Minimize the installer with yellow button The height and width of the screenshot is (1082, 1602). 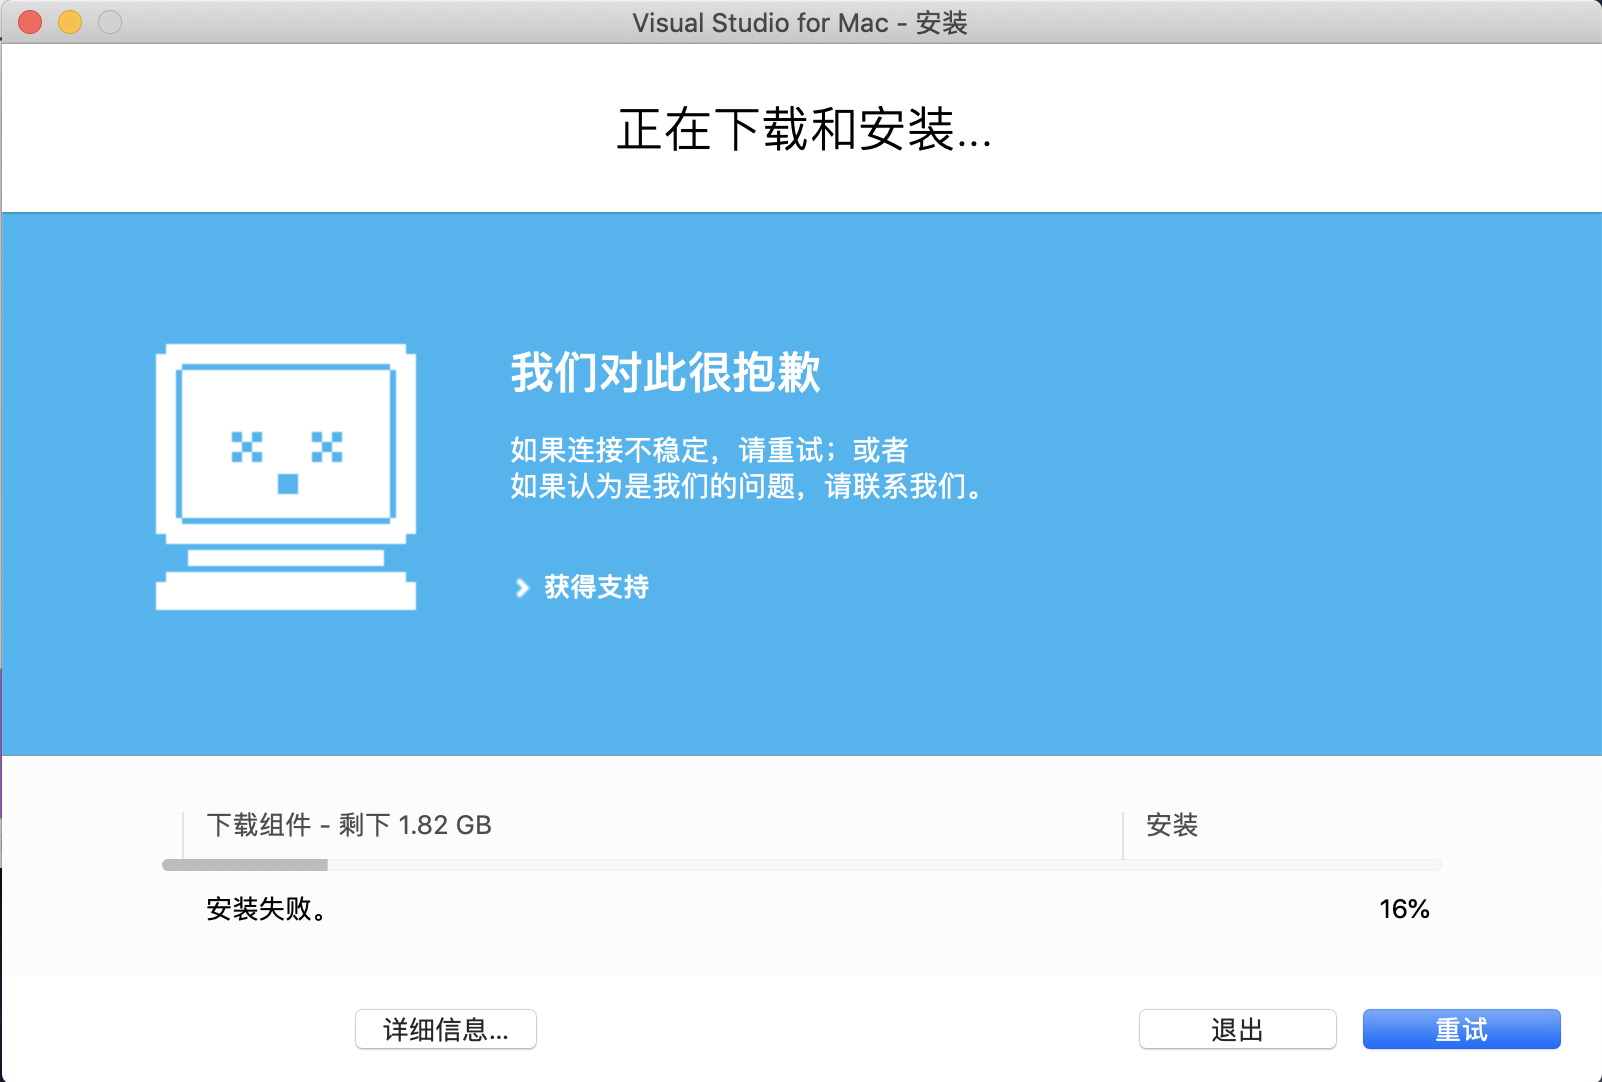[70, 22]
